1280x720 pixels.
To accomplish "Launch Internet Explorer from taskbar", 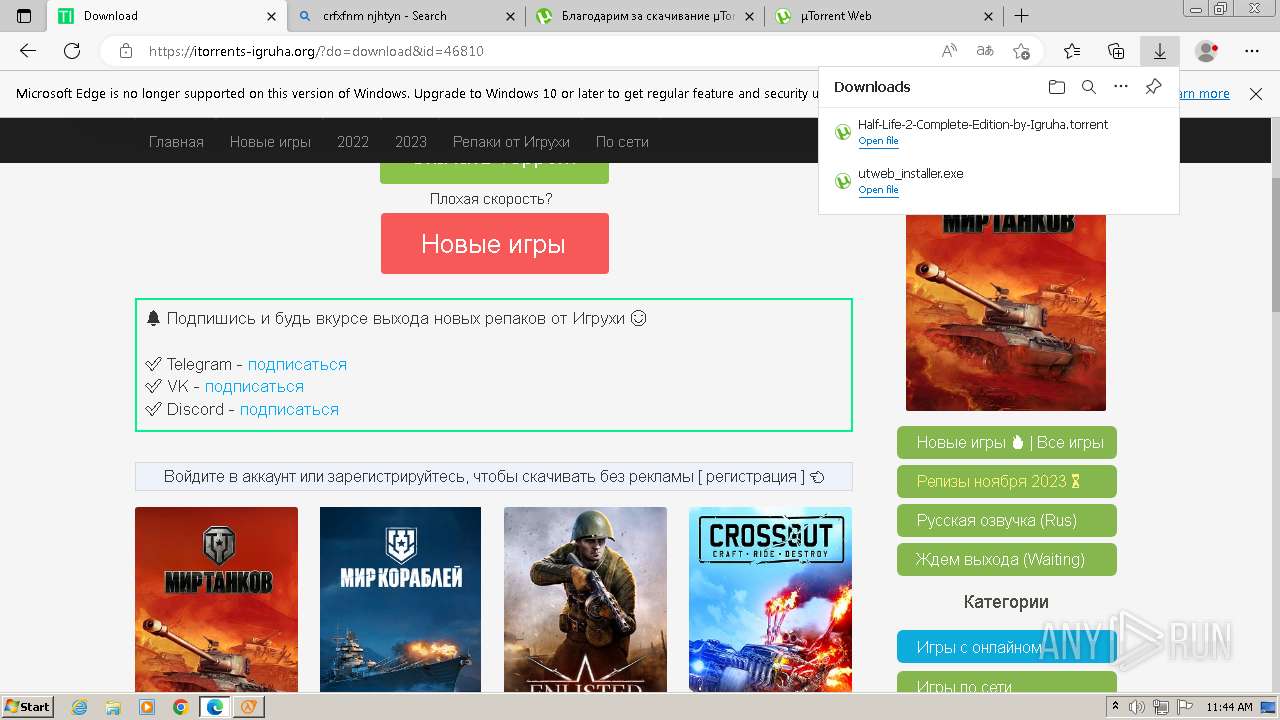I will 80,707.
